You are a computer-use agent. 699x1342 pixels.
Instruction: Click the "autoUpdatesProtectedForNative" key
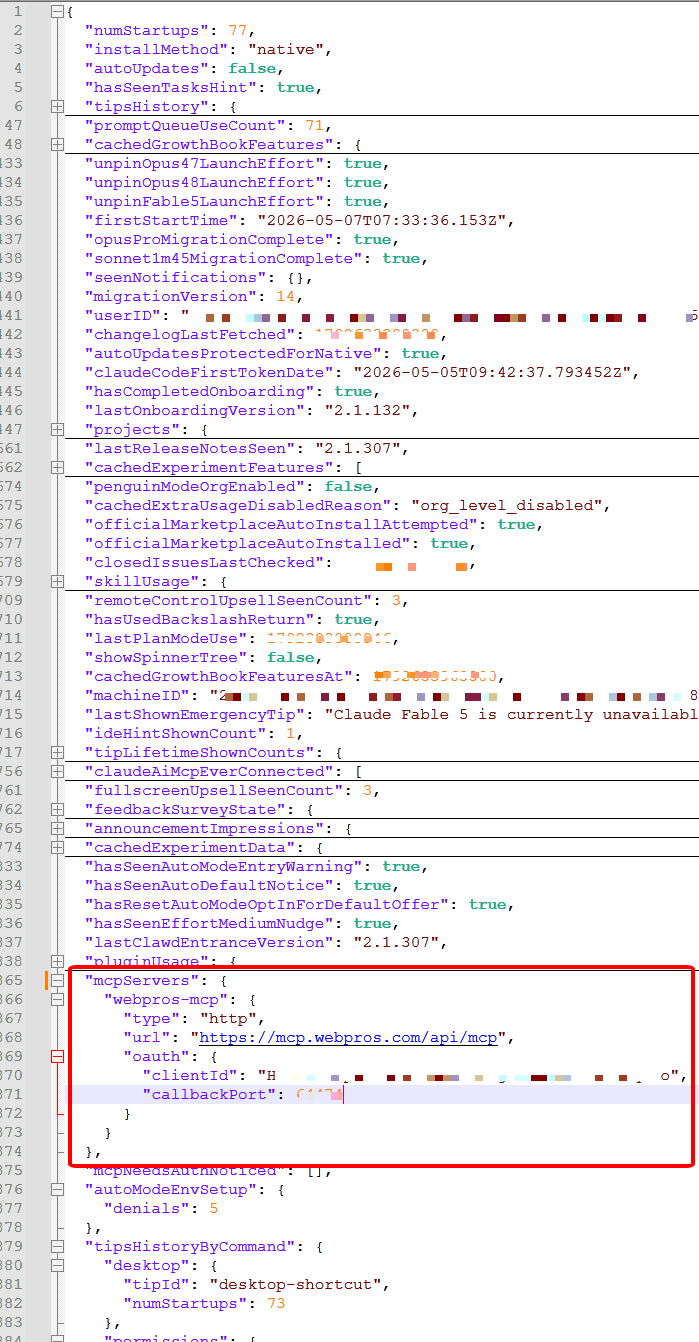(232, 353)
